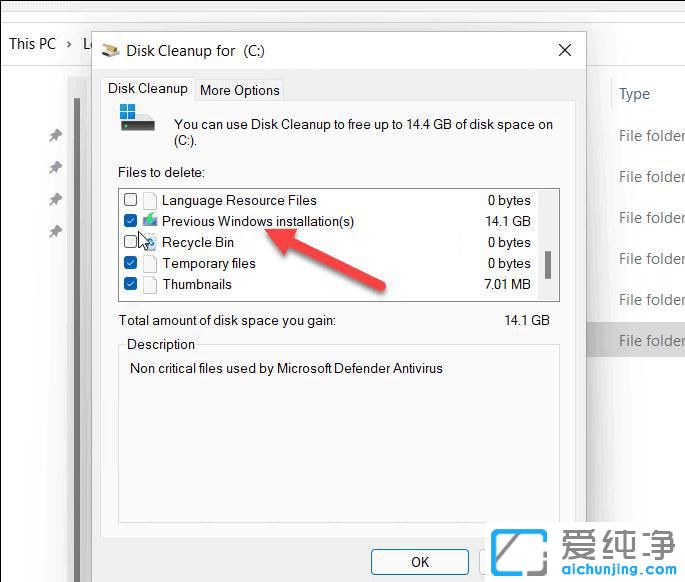Click the Thumbnails file icon

click(150, 284)
